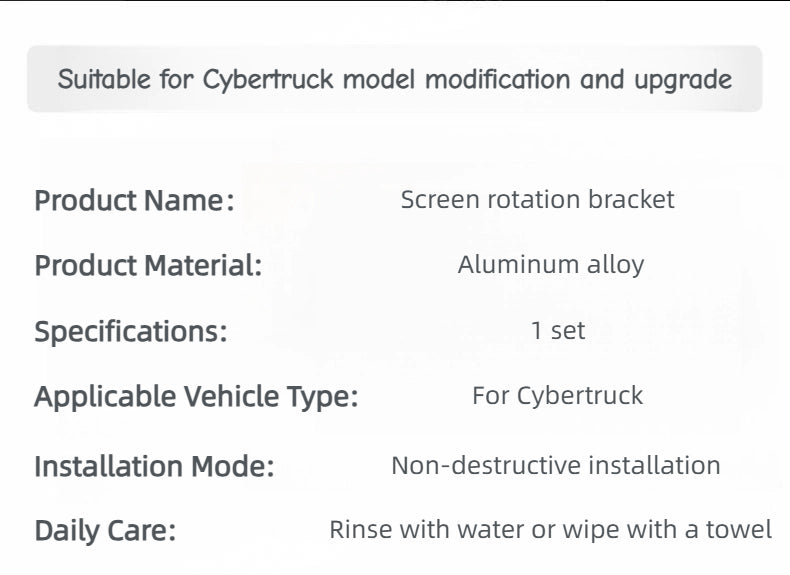Screen dimensions: 790x575
Task: Select the "1 set" specification value
Action: coord(558,331)
